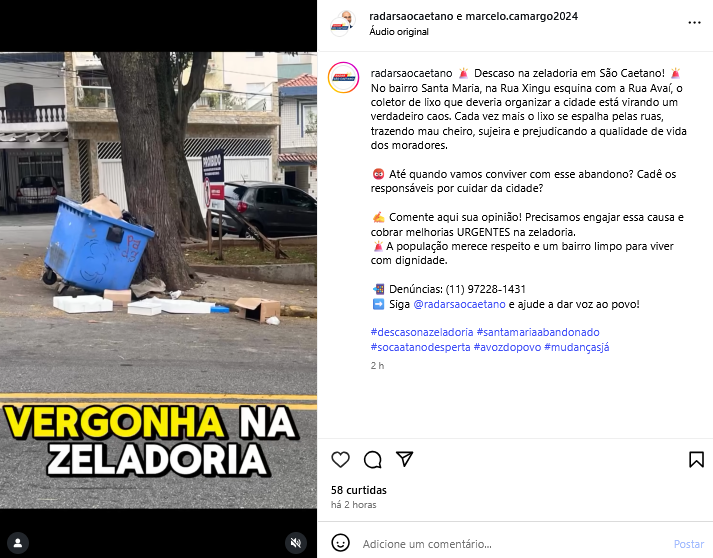
Task: Open hashtag #descasonazeladoria
Action: coord(422,332)
